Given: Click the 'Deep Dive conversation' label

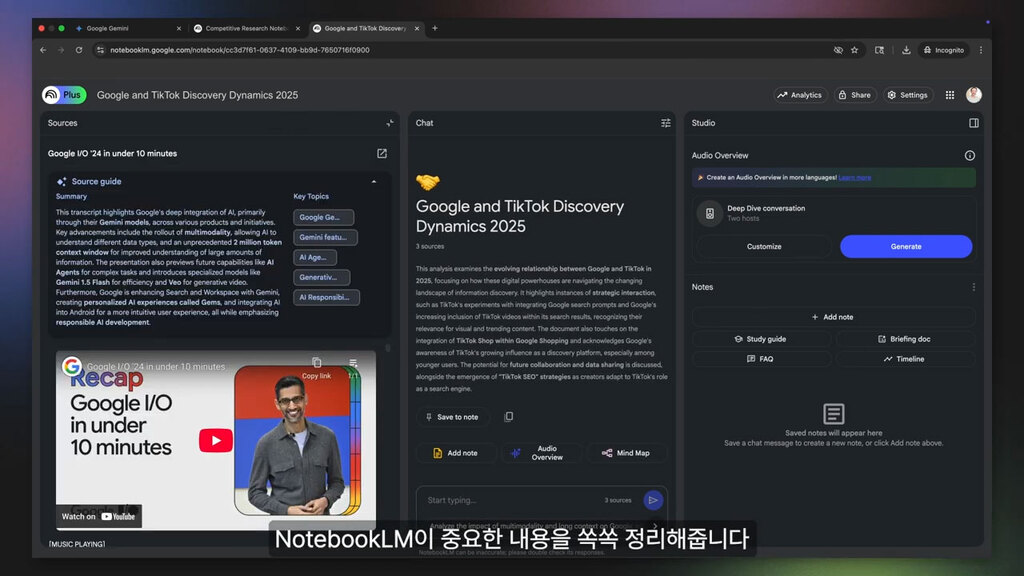Looking at the screenshot, I should click(x=766, y=208).
